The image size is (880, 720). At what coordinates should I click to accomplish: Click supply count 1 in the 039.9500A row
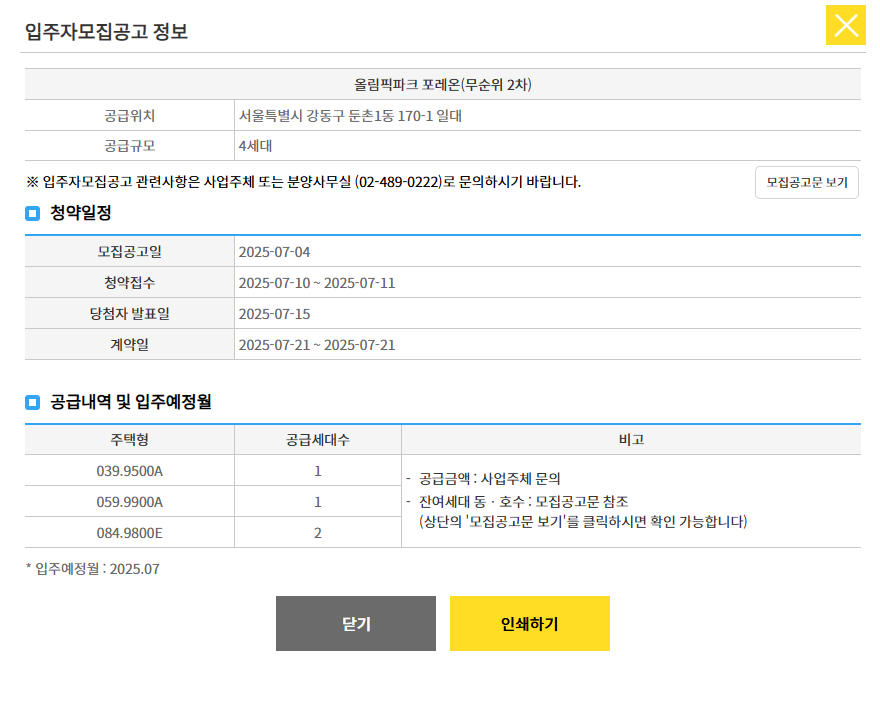point(318,471)
